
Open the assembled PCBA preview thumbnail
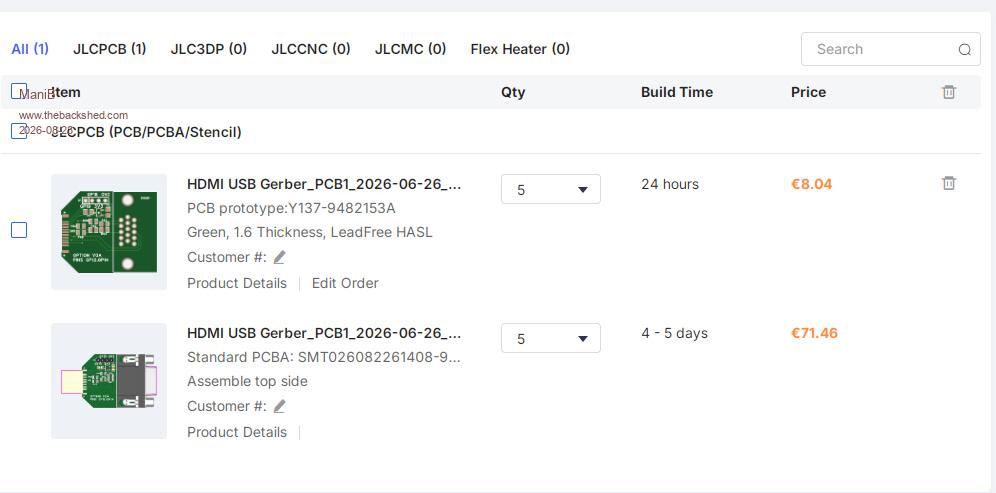[109, 381]
